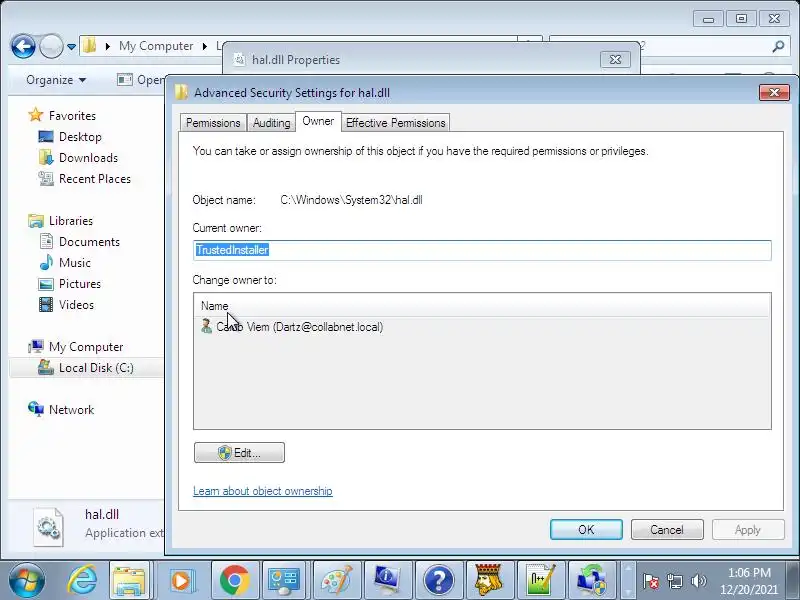Click the volume speaker tray icon

click(x=698, y=581)
